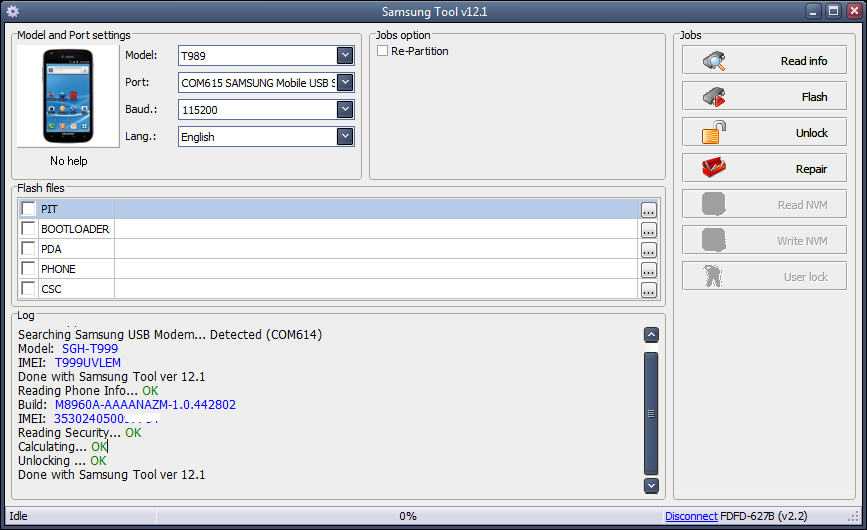Viewport: 867px width, 530px height.
Task: Tick the PDA flash file checkbox
Action: click(x=28, y=248)
